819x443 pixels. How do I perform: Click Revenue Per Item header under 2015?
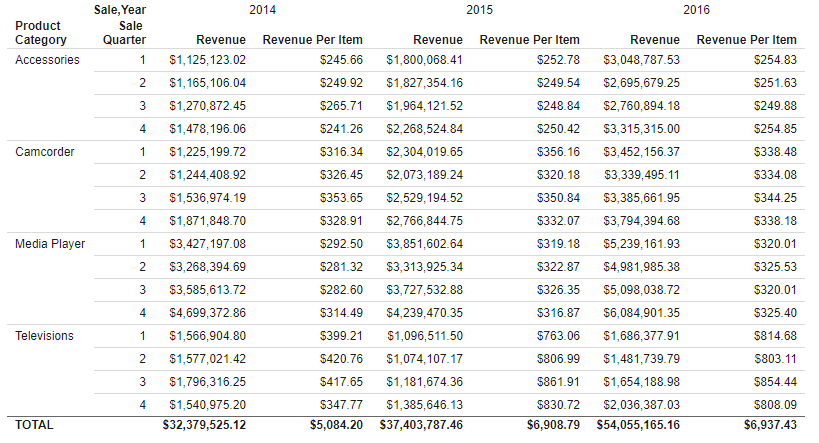click(529, 40)
